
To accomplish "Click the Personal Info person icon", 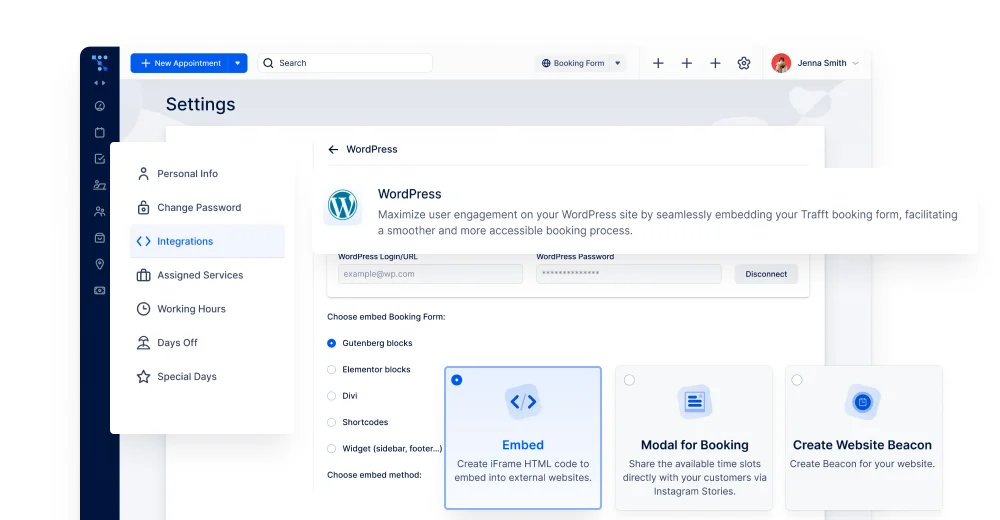I will click(x=143, y=174).
